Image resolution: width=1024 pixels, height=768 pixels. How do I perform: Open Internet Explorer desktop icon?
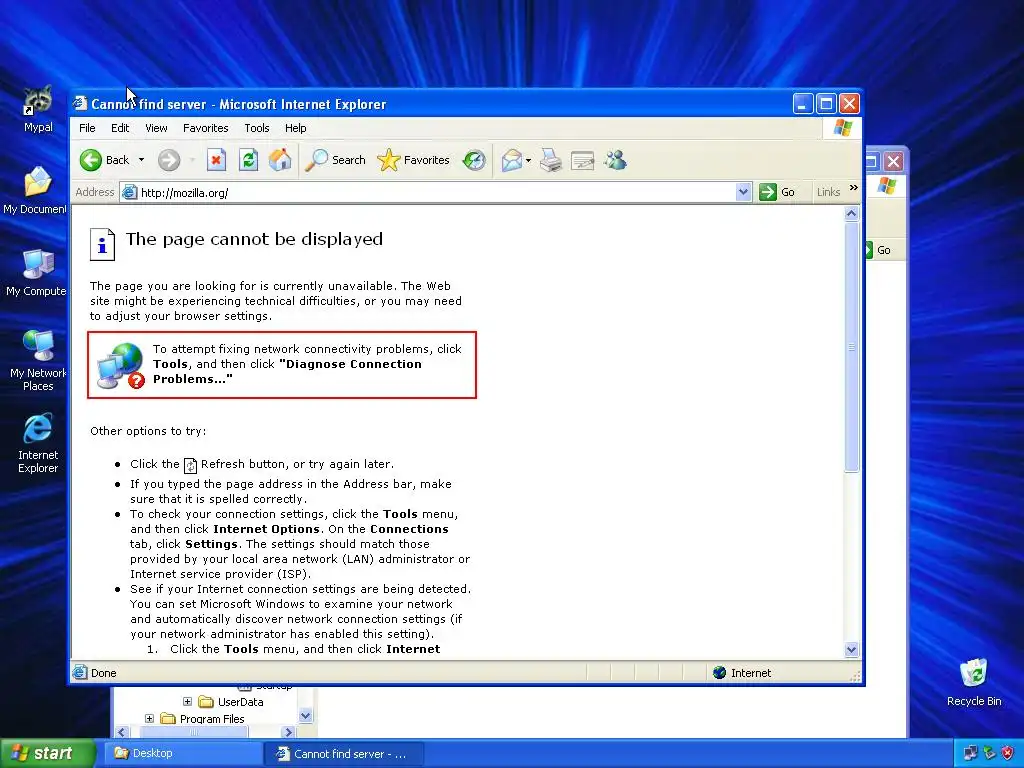(x=38, y=443)
